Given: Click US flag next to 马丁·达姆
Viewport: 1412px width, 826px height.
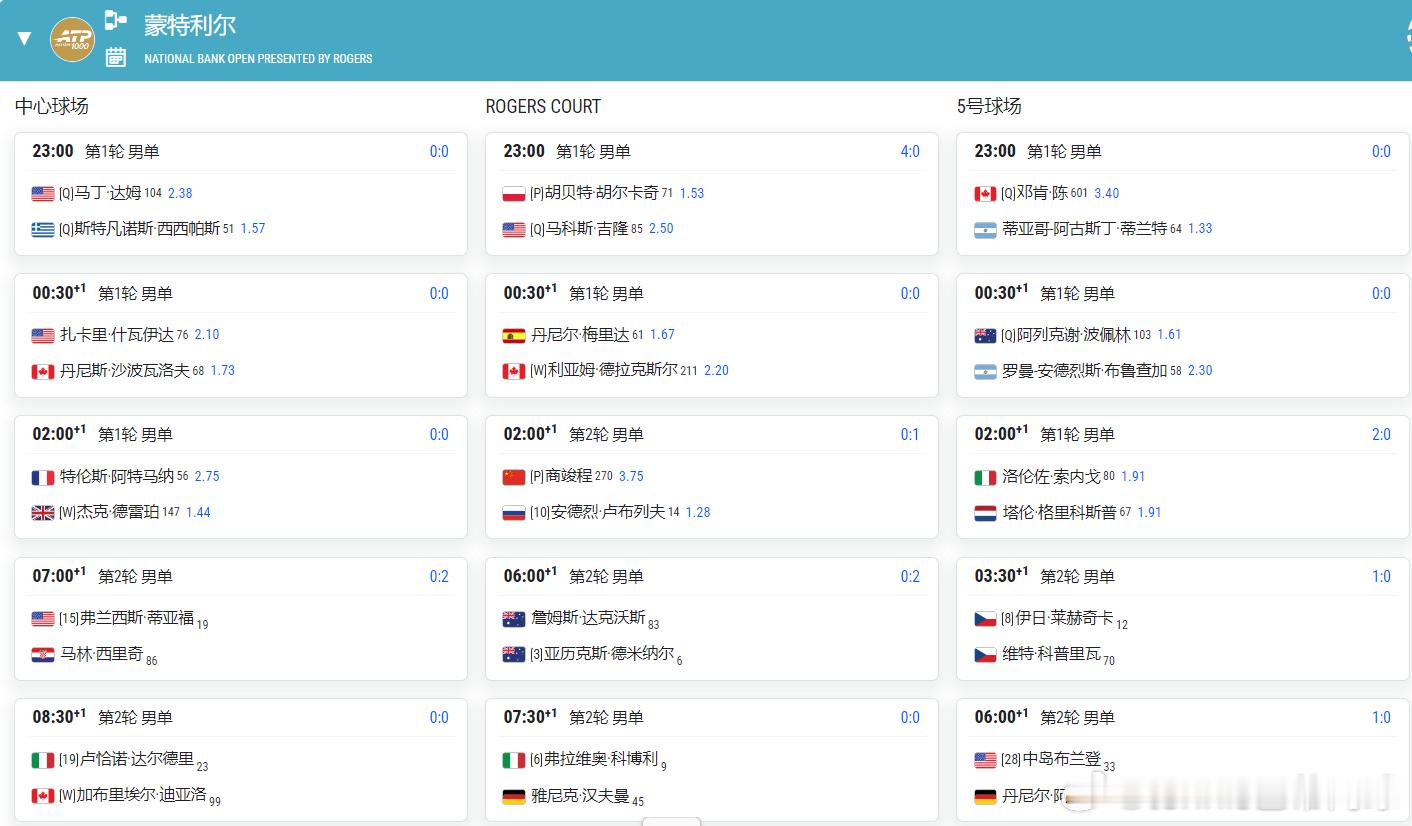Looking at the screenshot, I should tap(43, 194).
